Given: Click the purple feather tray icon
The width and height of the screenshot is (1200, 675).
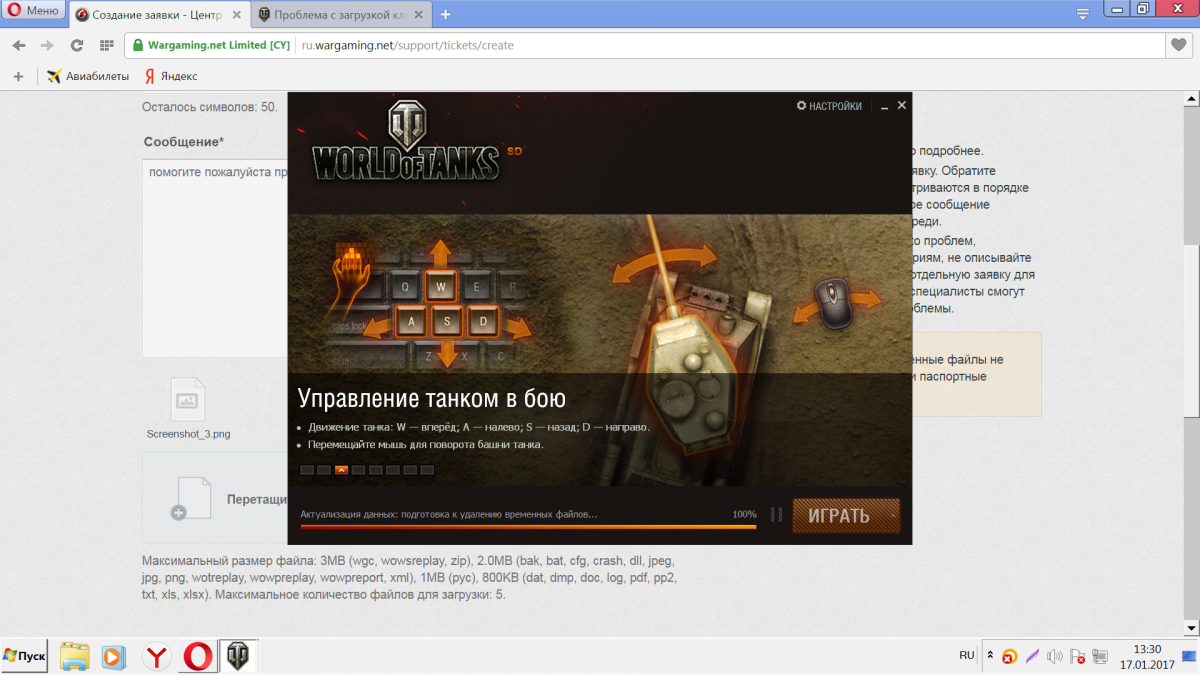Looking at the screenshot, I should 1032,657.
